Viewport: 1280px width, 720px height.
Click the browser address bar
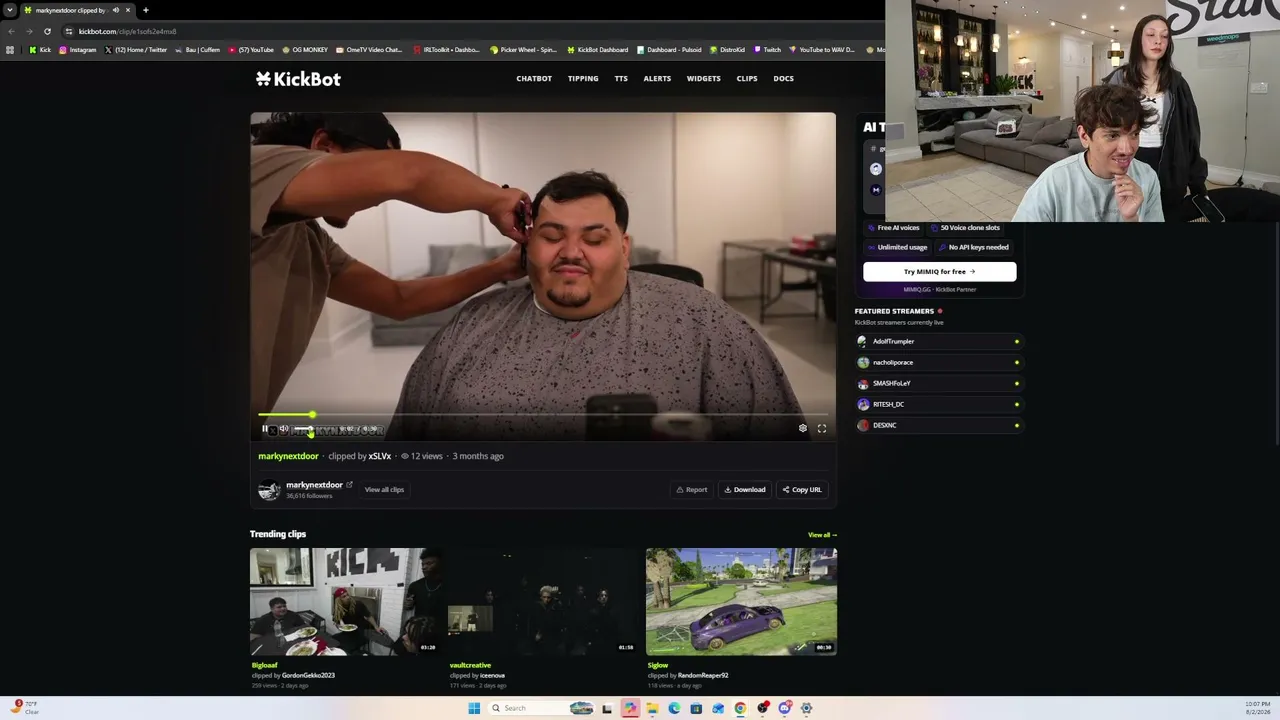pos(470,31)
